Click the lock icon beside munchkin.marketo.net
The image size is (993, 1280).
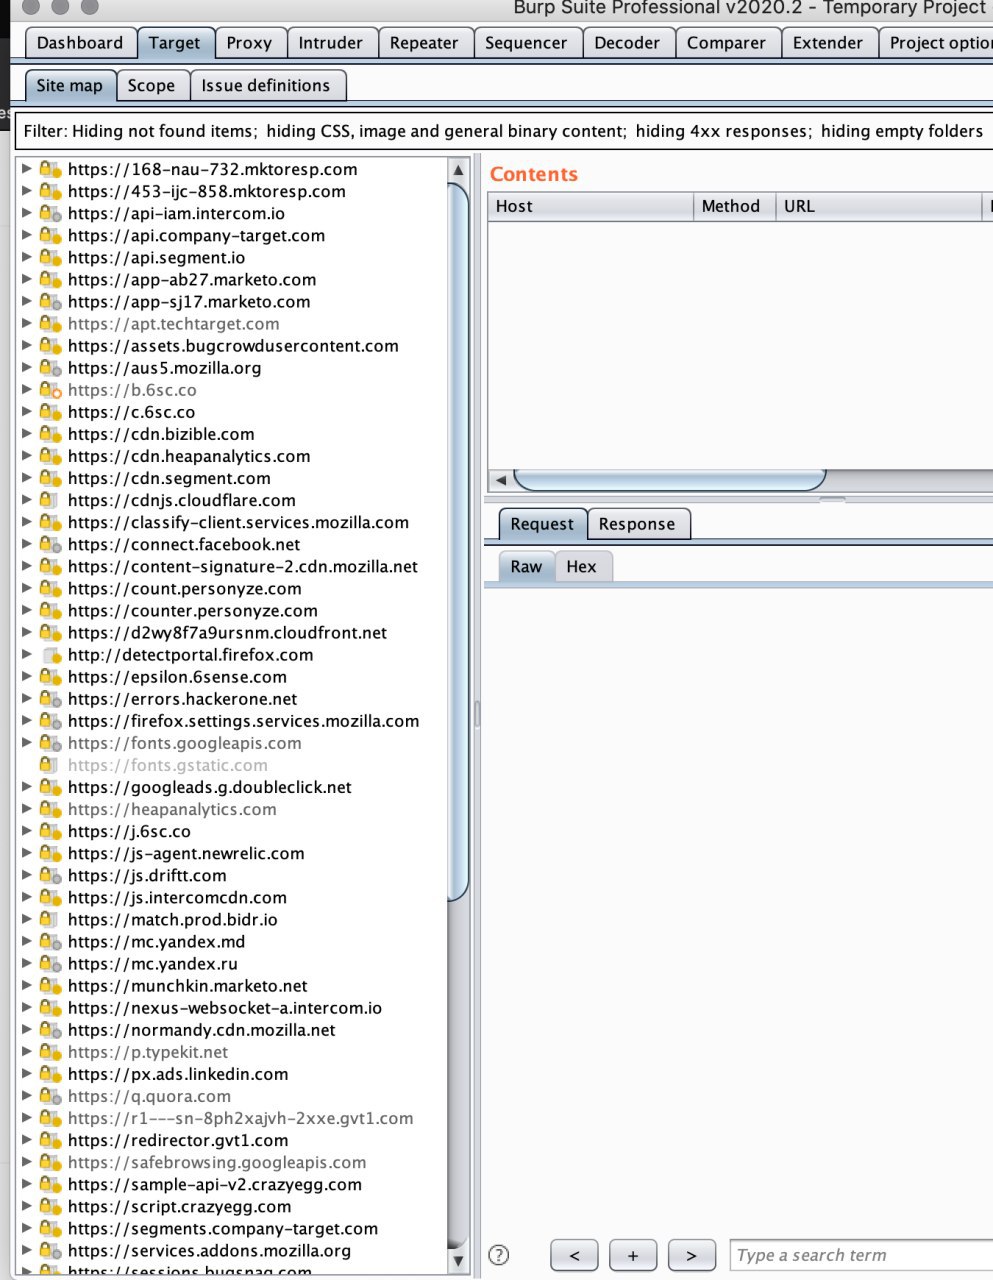[50, 985]
